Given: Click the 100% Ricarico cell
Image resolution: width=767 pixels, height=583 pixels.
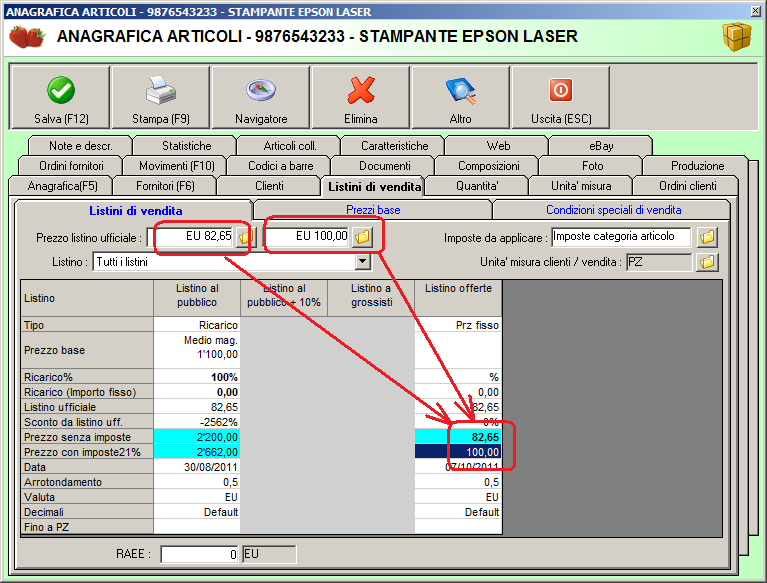Looking at the screenshot, I should 197,377.
